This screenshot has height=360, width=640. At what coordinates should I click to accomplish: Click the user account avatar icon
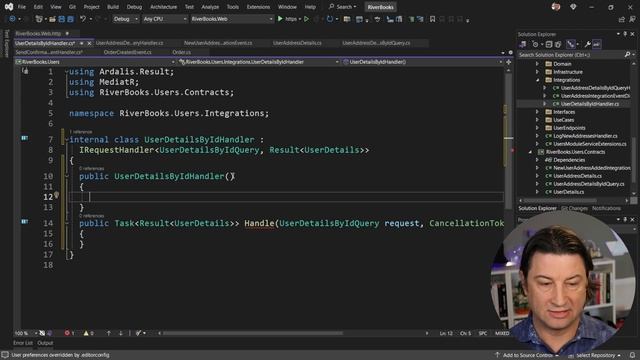[x=556, y=7]
